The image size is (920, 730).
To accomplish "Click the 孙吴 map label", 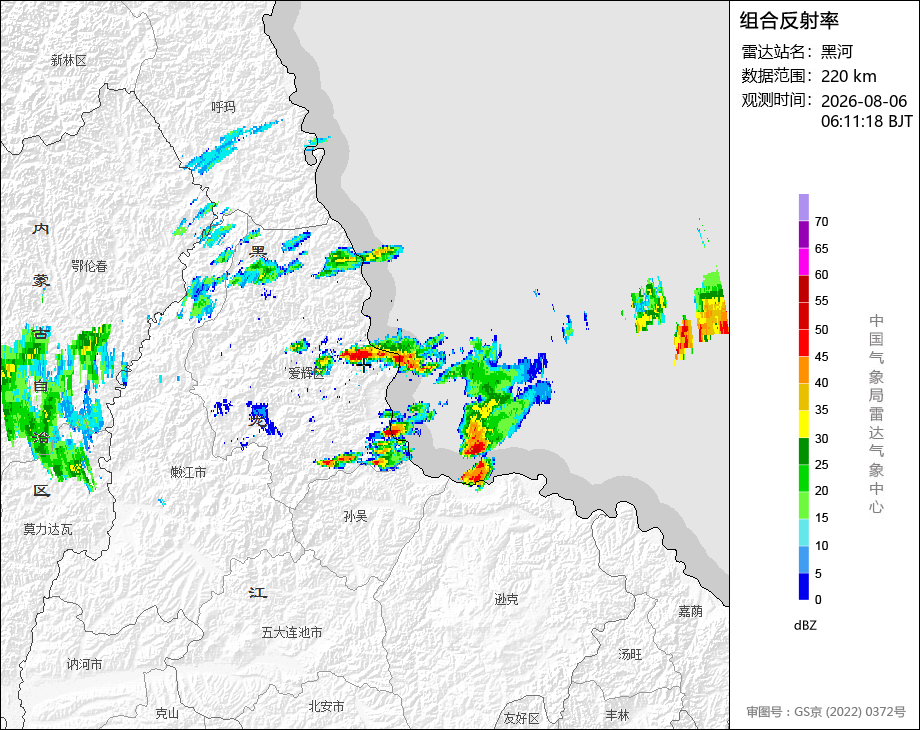I will point(355,516).
